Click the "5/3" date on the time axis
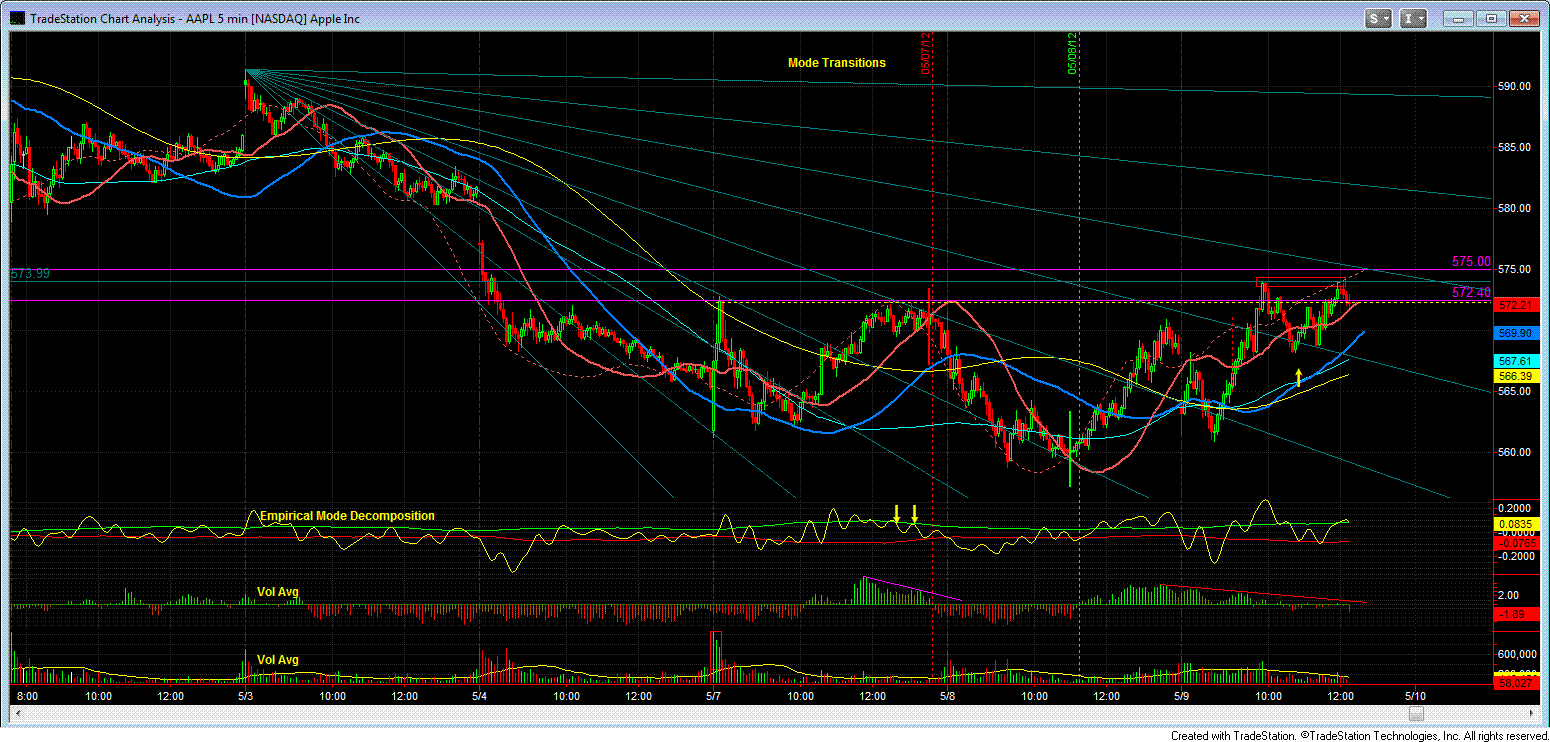The image size is (1550, 742). tap(245, 696)
